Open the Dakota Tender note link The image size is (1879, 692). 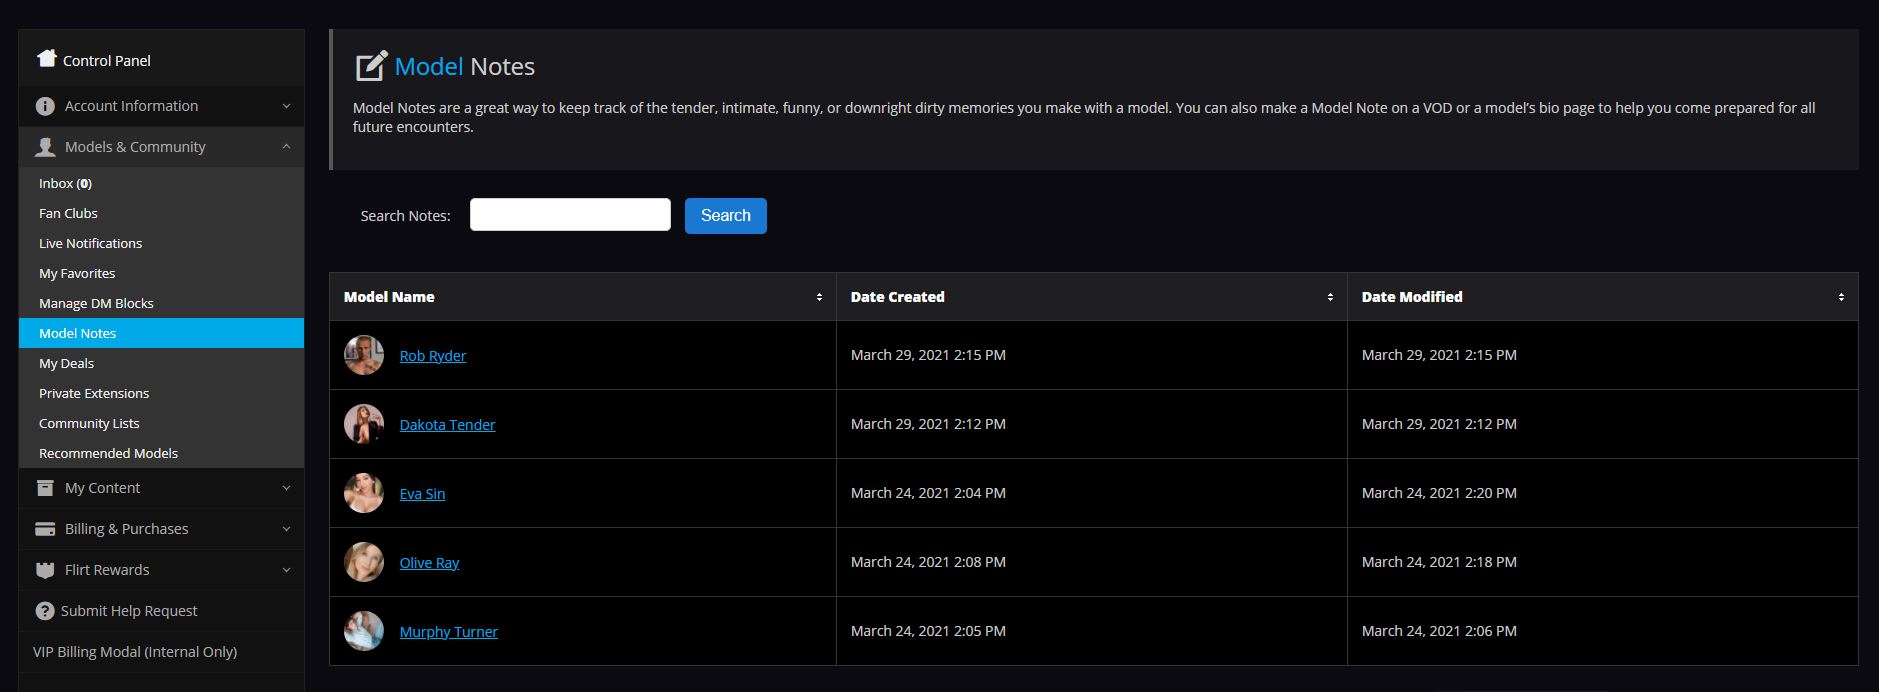tap(447, 425)
